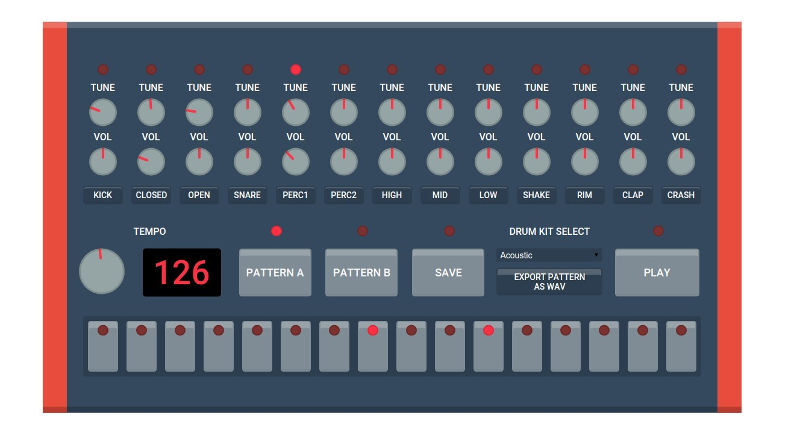The width and height of the screenshot is (800, 439).
Task: Open the Drum Kit Select dropdown
Action: [x=549, y=255]
